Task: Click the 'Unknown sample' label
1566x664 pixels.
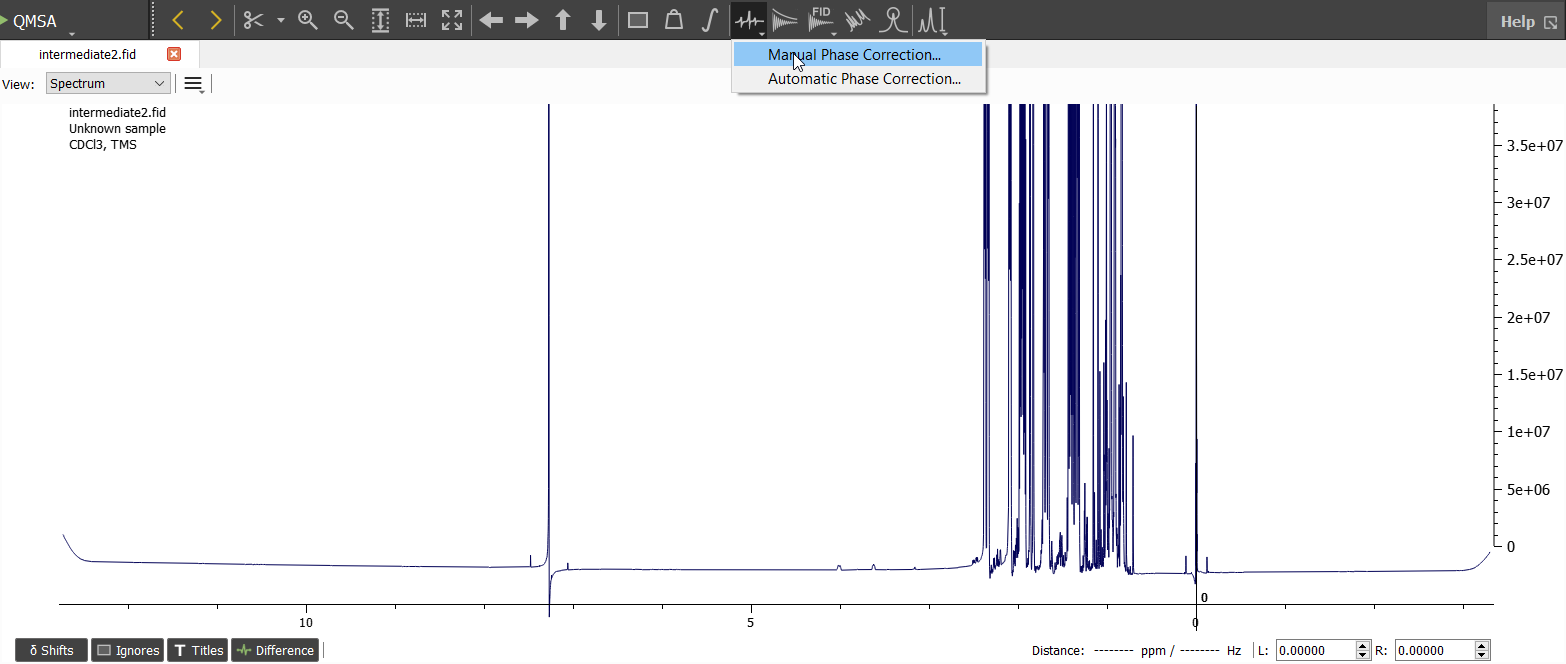Action: (117, 129)
